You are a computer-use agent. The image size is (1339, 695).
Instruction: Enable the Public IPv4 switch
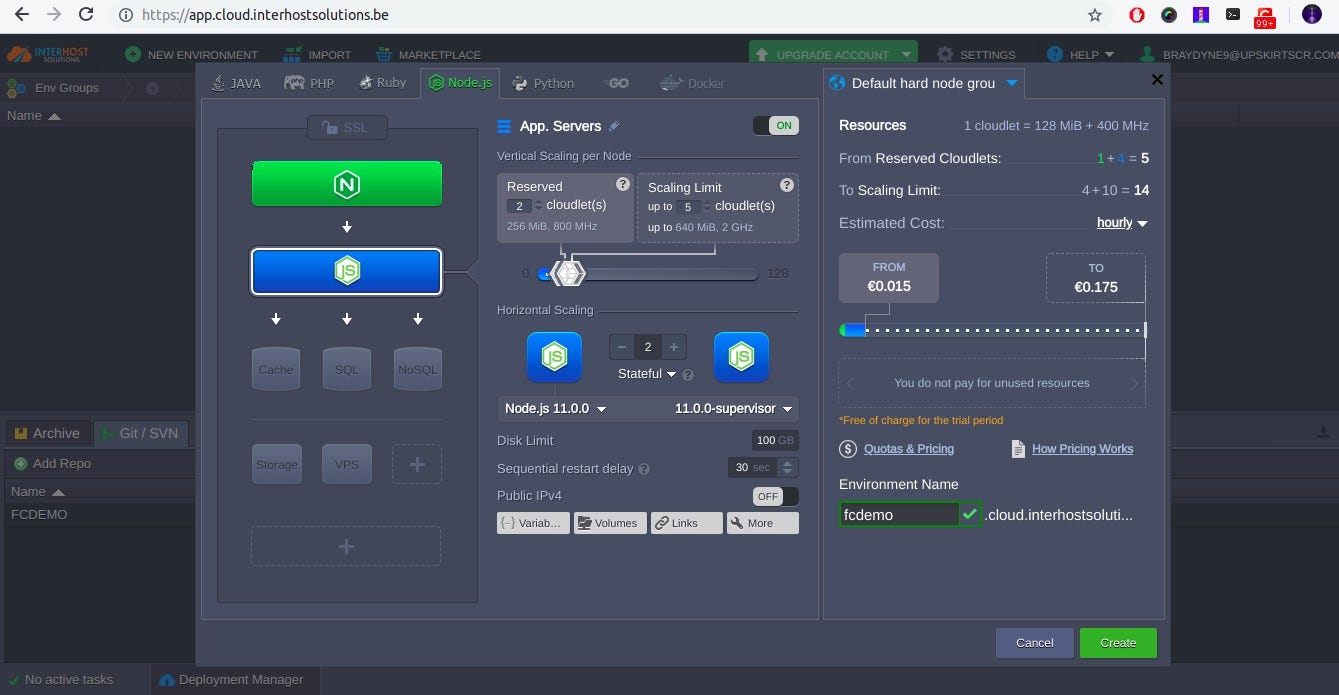pyautogui.click(x=776, y=496)
